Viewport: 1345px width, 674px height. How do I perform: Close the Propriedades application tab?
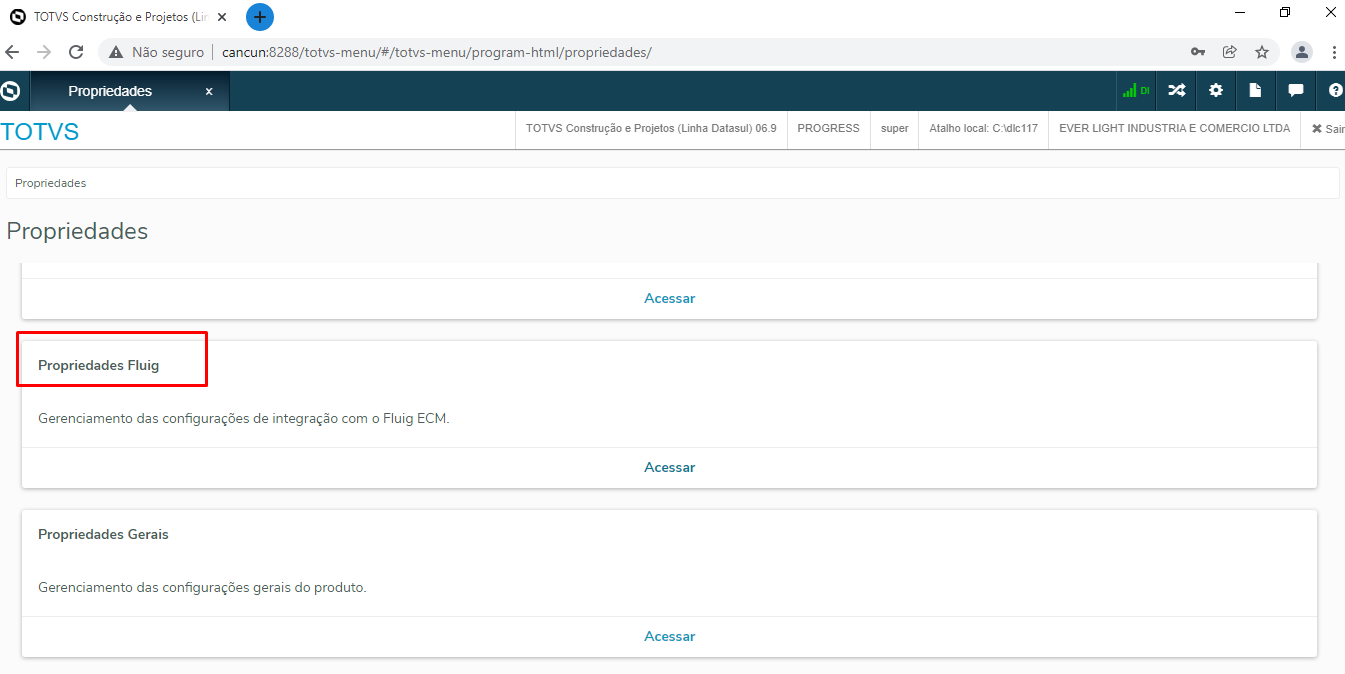pos(209,91)
